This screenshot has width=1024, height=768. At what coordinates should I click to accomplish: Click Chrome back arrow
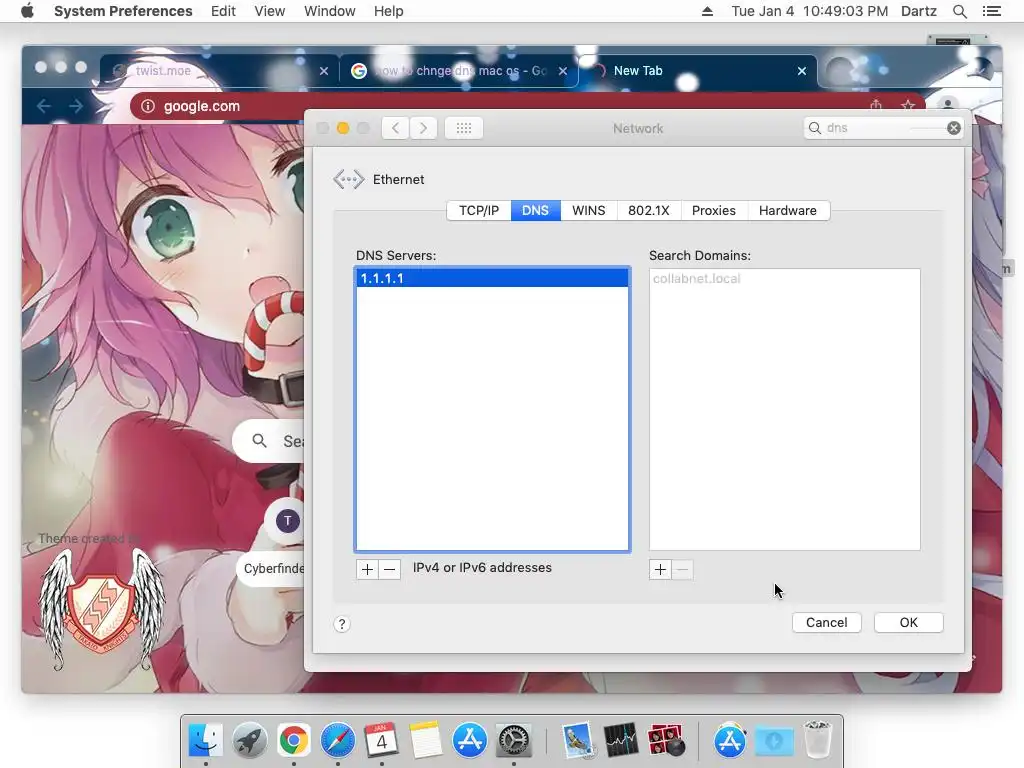[44, 106]
